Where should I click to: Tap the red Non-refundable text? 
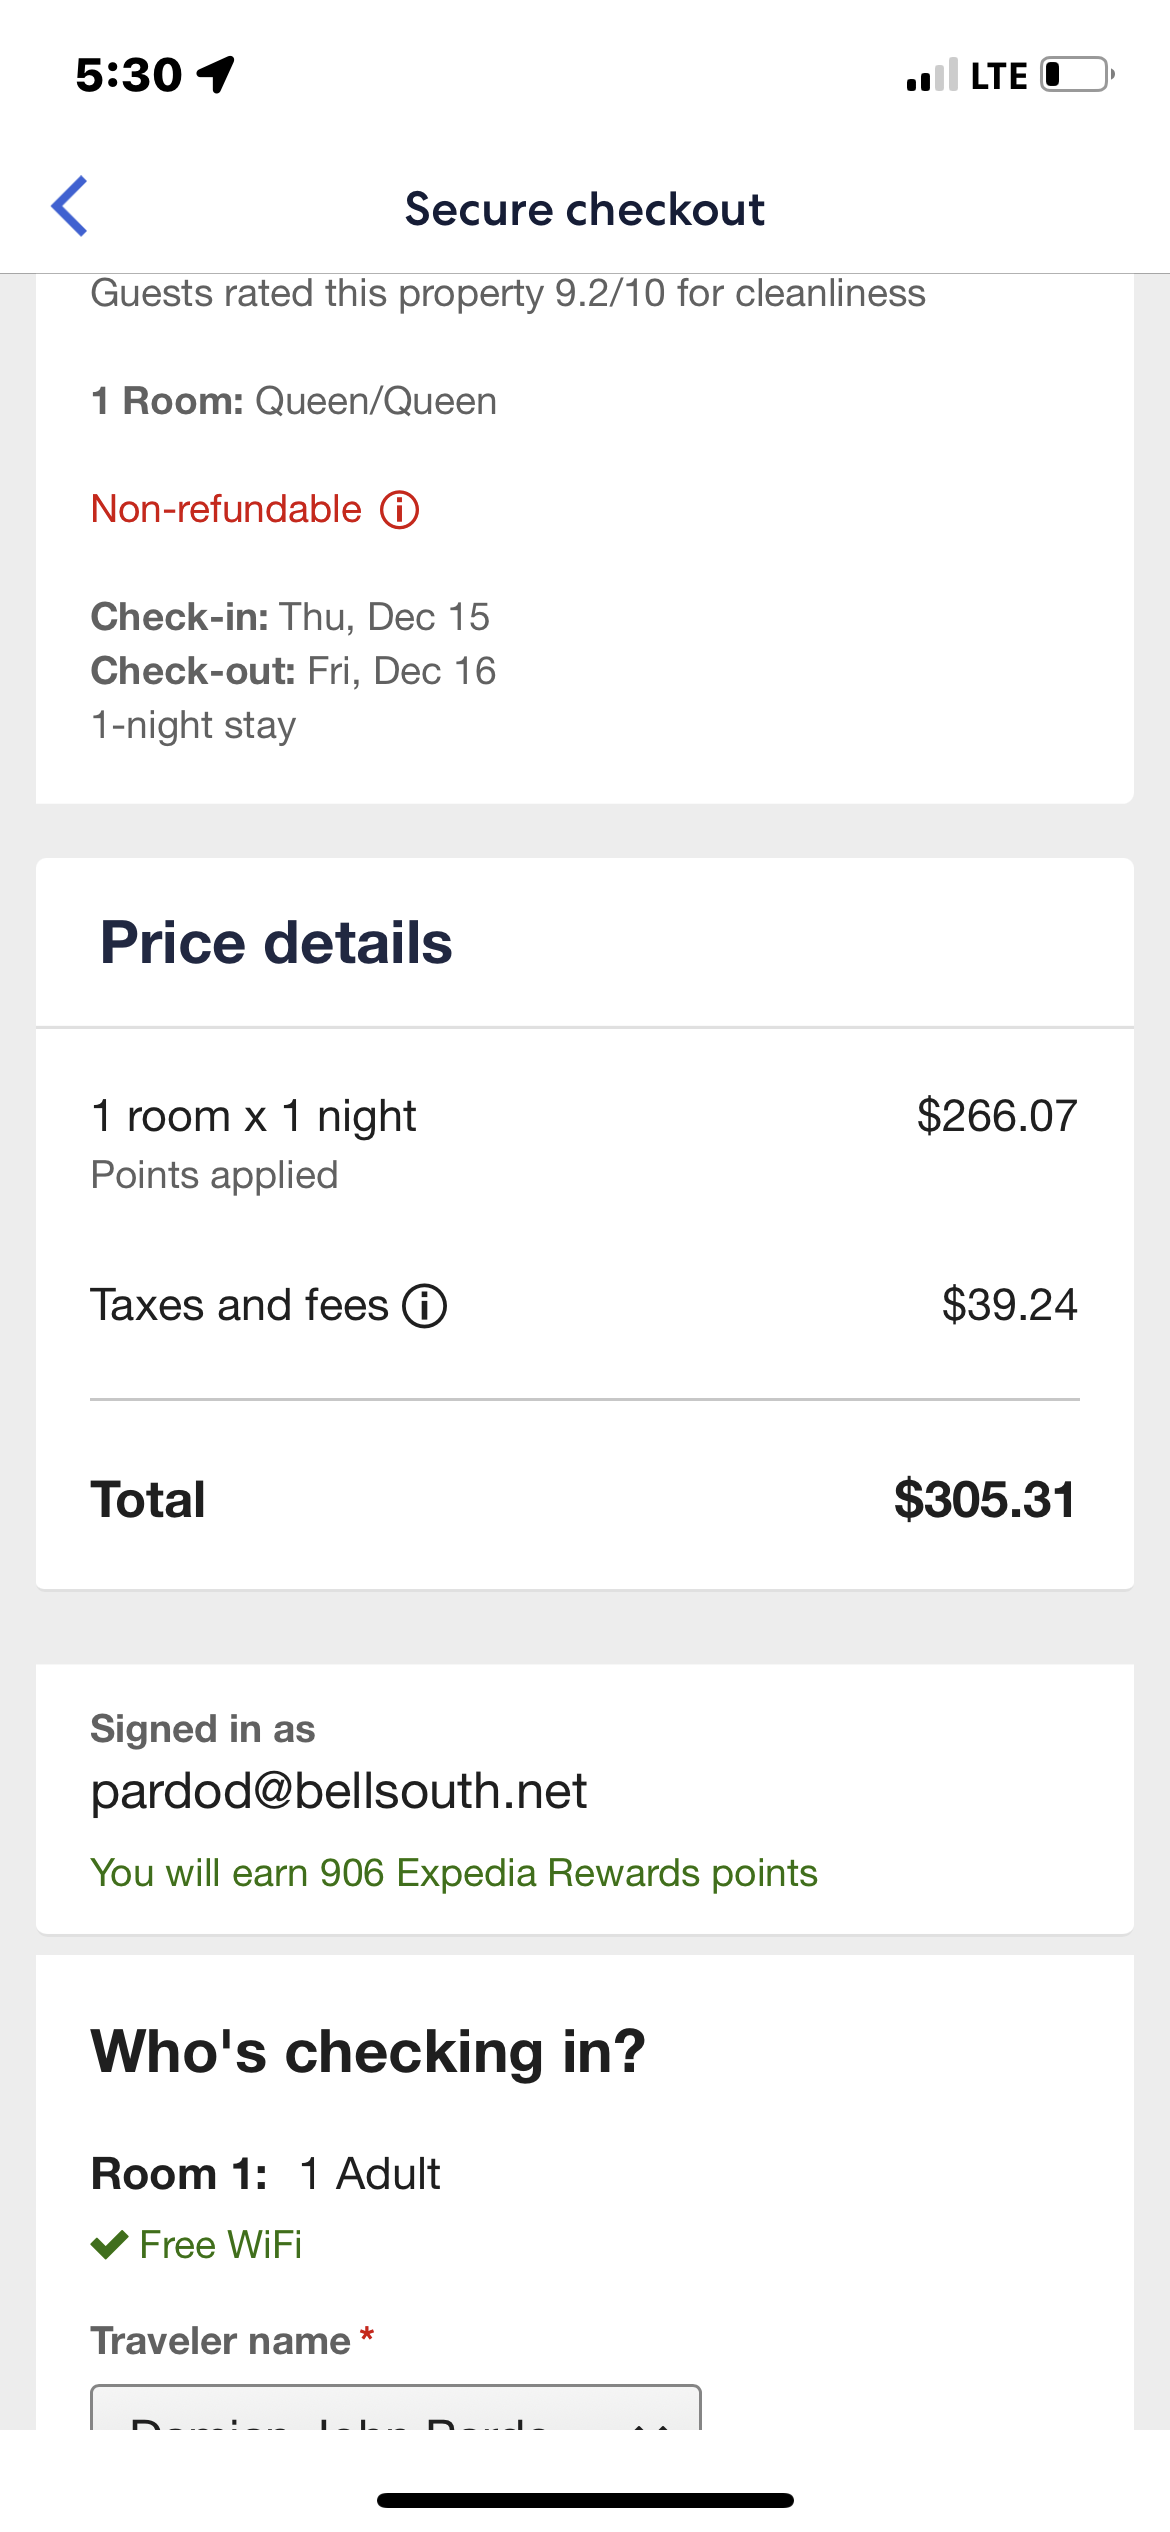[x=226, y=510]
